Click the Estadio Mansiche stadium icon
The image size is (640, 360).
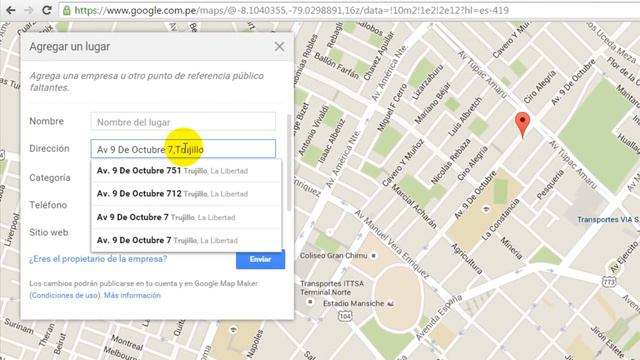pyautogui.click(x=391, y=303)
